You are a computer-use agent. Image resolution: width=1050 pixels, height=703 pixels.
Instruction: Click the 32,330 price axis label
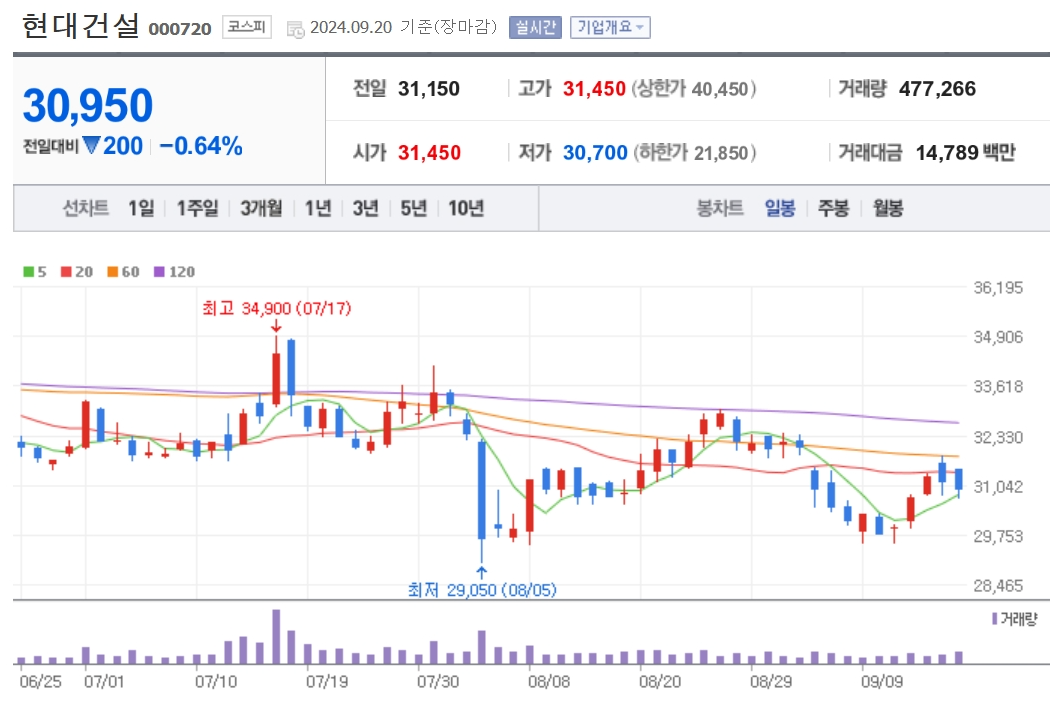coord(998,437)
